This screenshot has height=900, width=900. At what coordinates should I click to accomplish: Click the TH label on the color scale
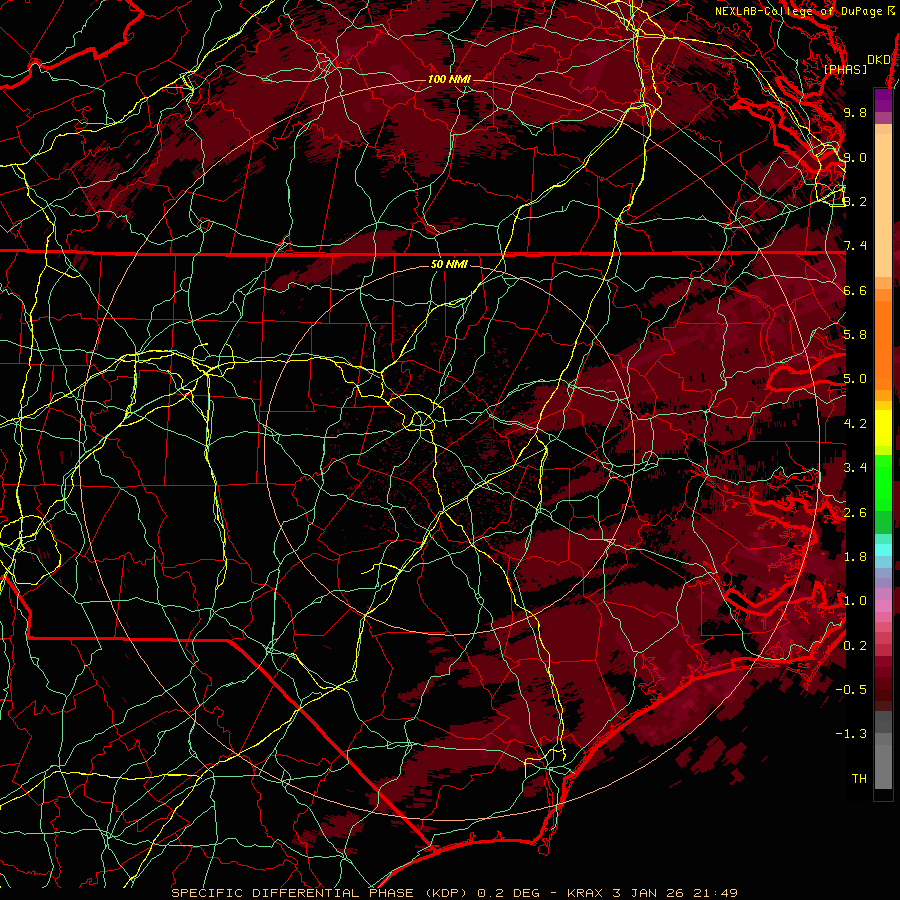[859, 779]
